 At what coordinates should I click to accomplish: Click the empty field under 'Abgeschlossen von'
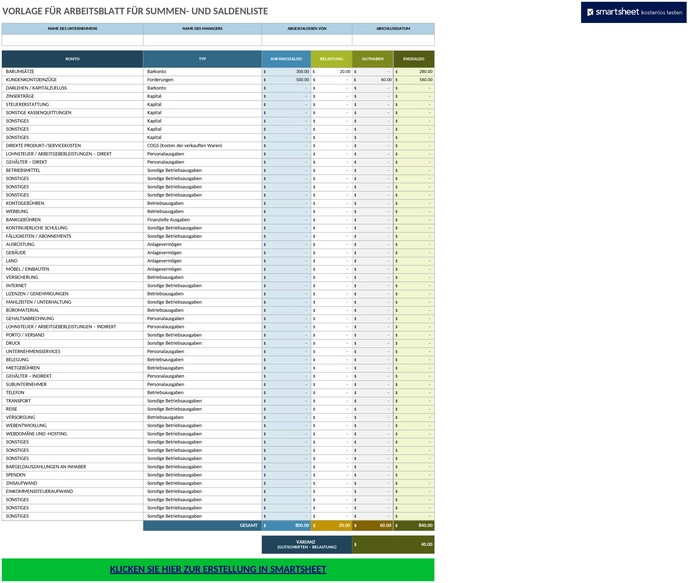307,40
